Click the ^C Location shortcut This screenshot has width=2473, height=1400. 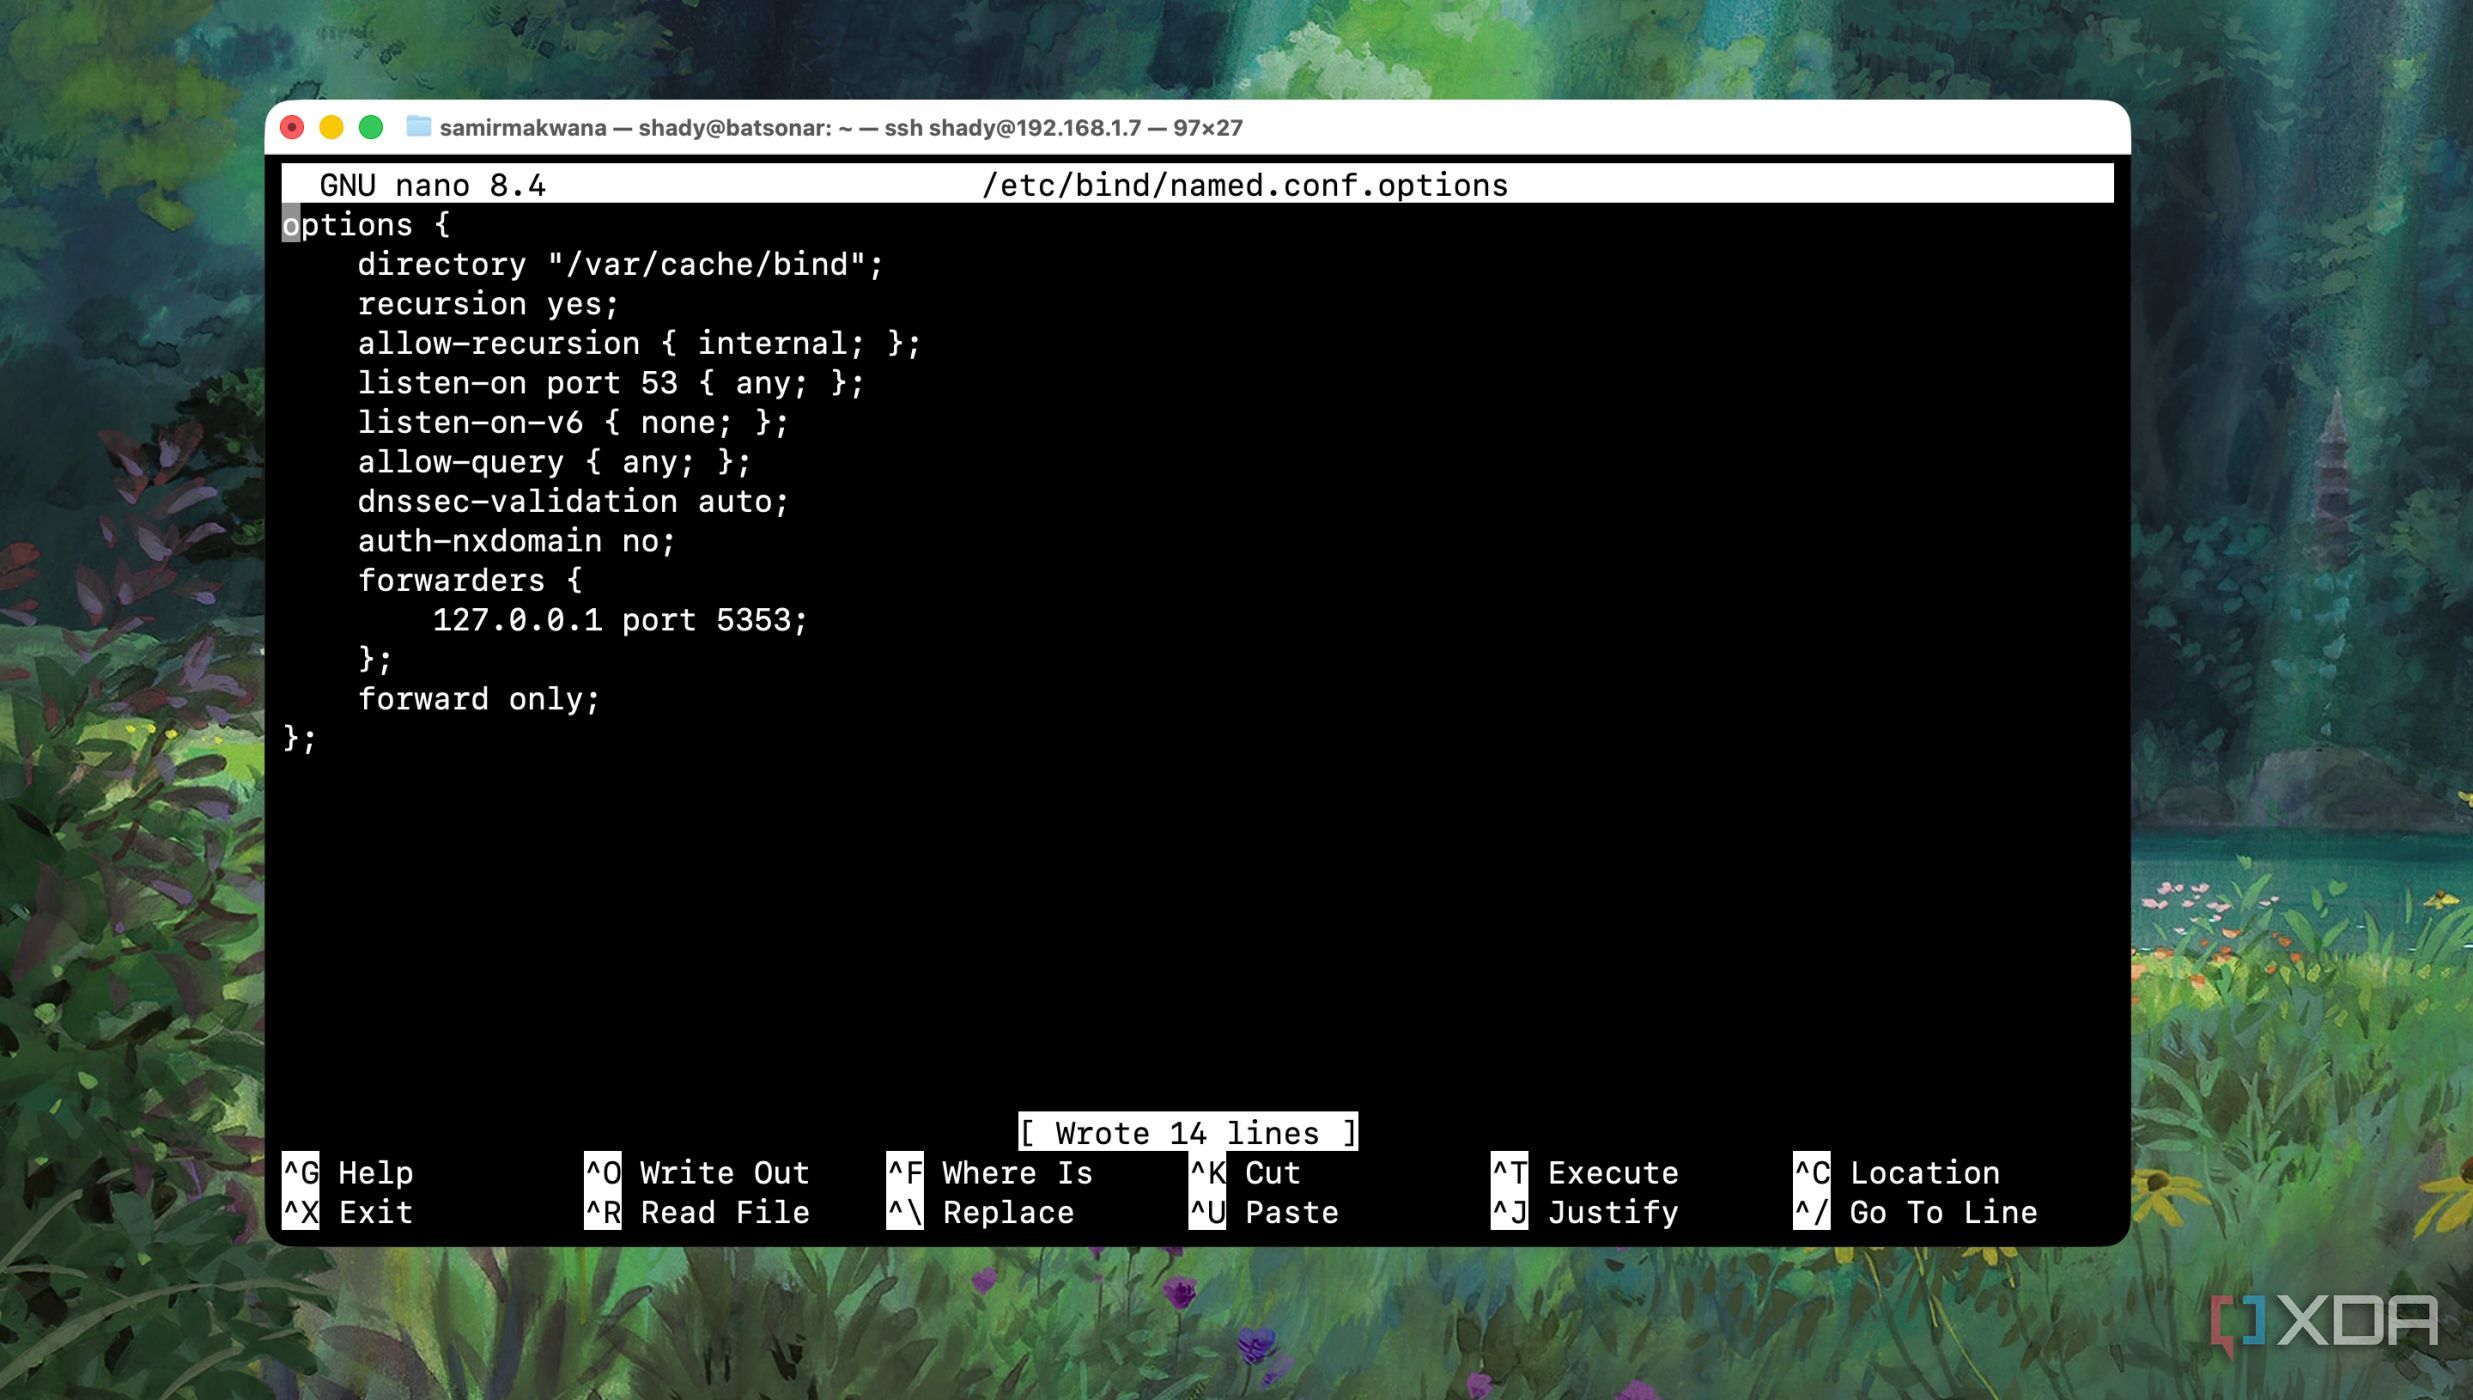[x=1897, y=1172]
